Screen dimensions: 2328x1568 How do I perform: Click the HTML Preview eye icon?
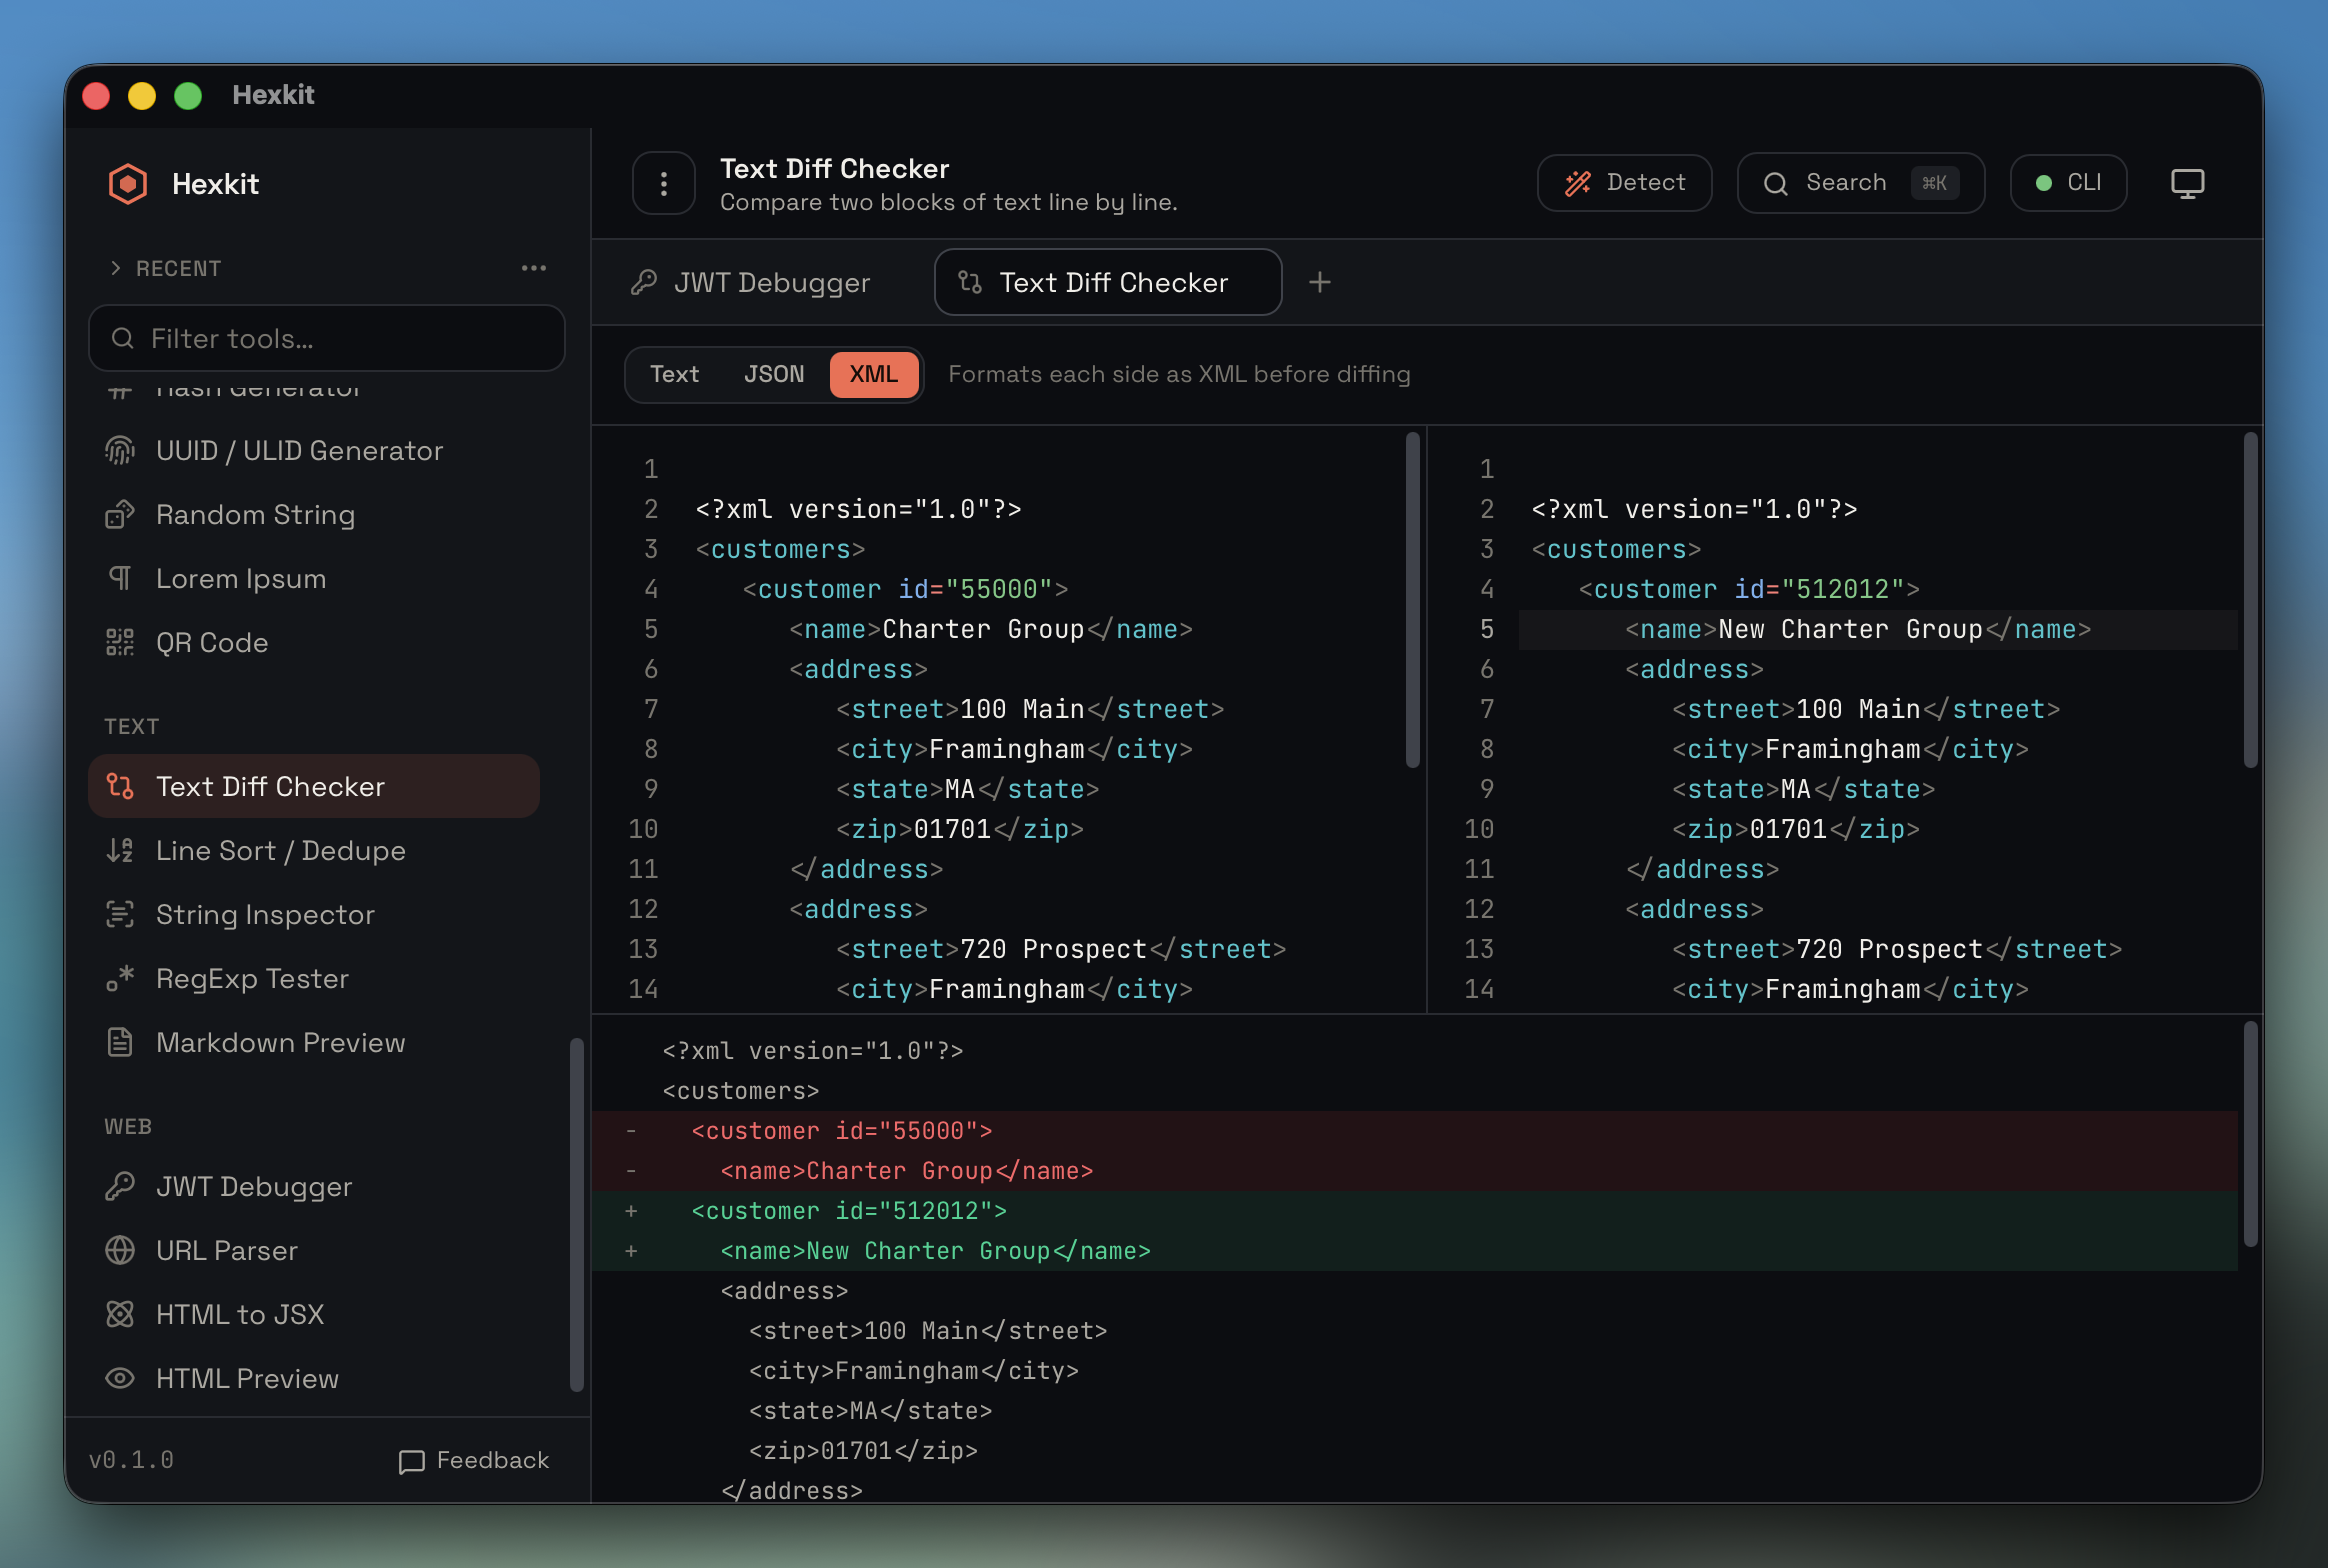(120, 1379)
